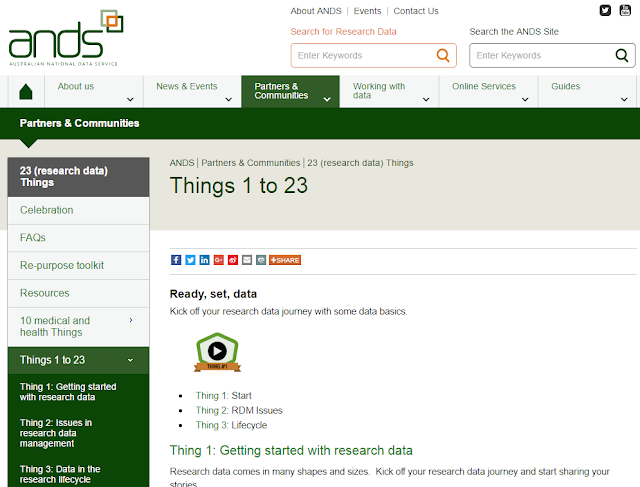Jump to Thing 3: Lifecycle

[231, 425]
